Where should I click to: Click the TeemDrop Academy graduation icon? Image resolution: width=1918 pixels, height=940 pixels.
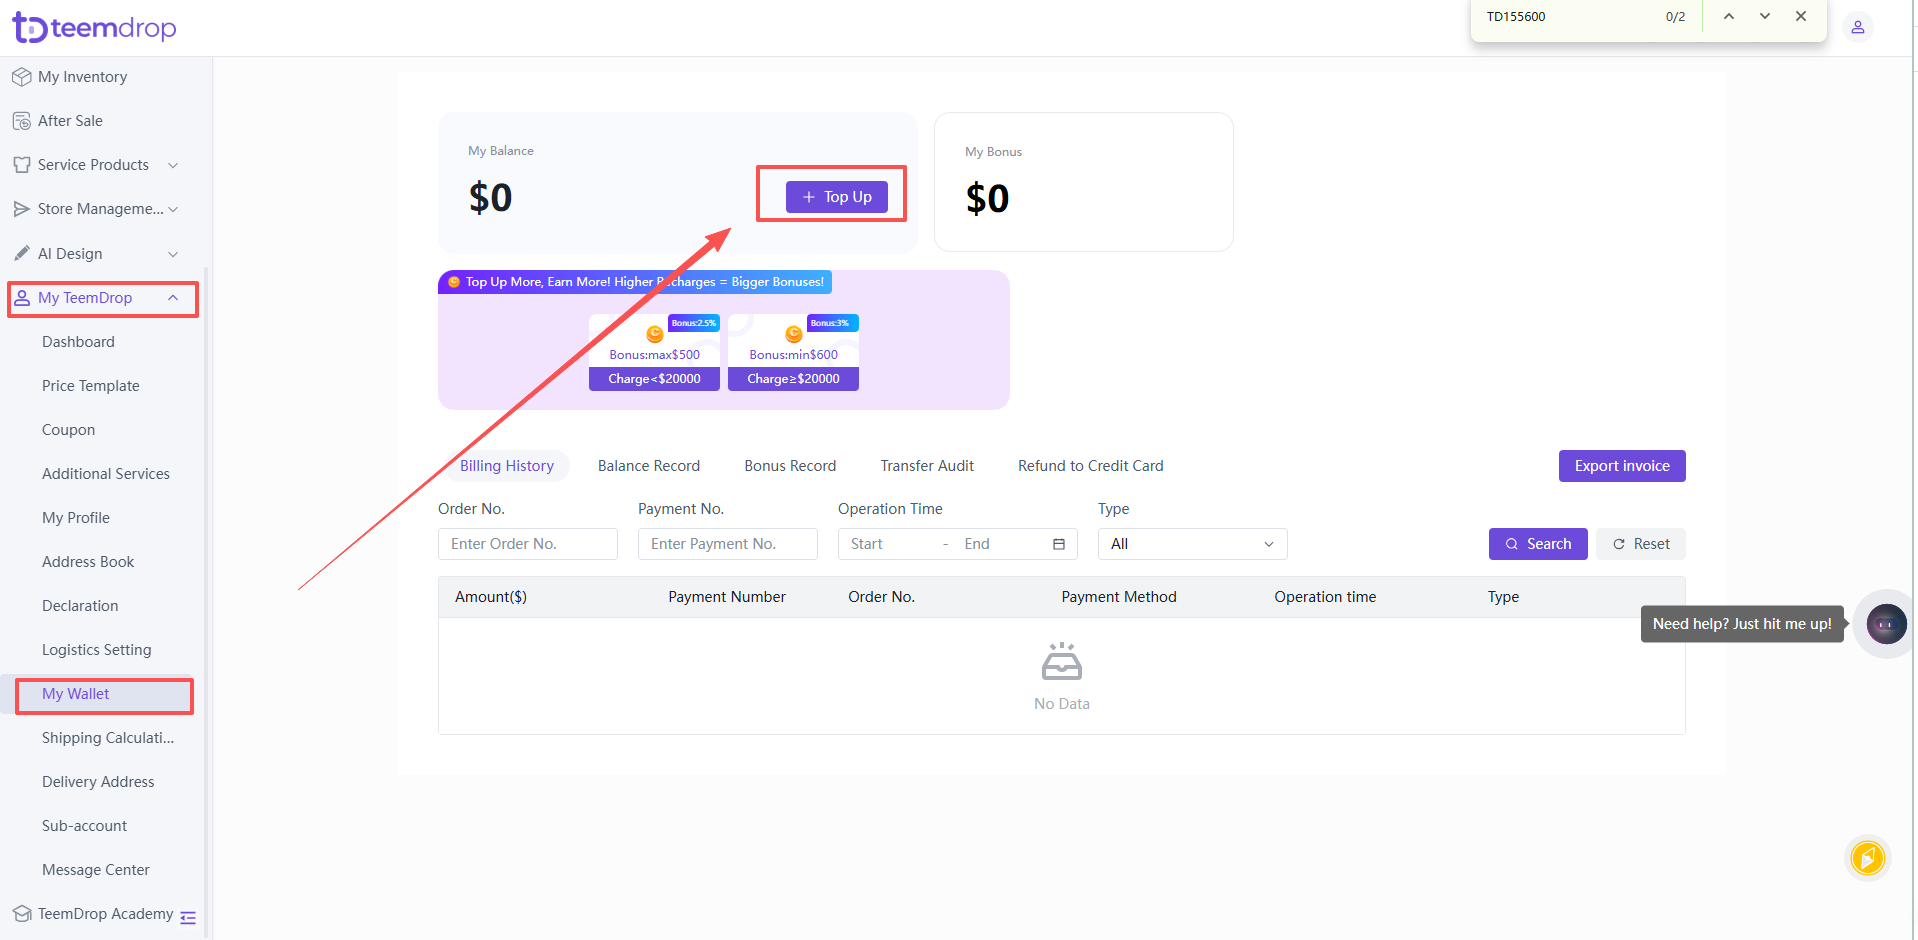pyautogui.click(x=21, y=914)
